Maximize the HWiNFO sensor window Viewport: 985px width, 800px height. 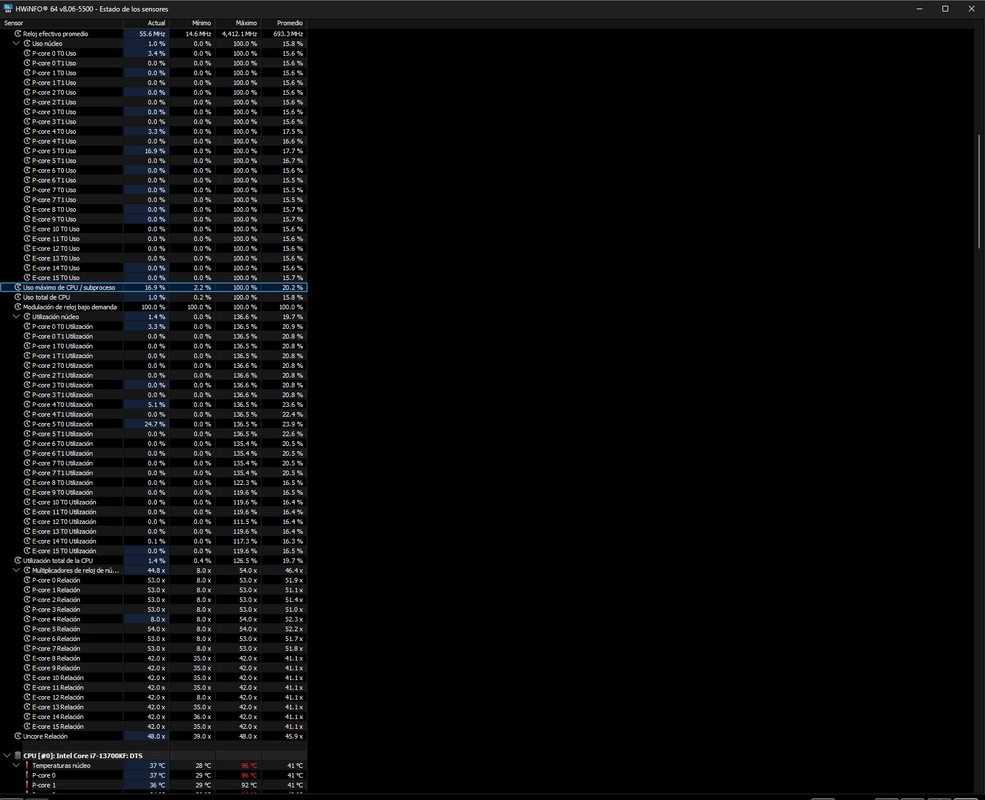(945, 9)
